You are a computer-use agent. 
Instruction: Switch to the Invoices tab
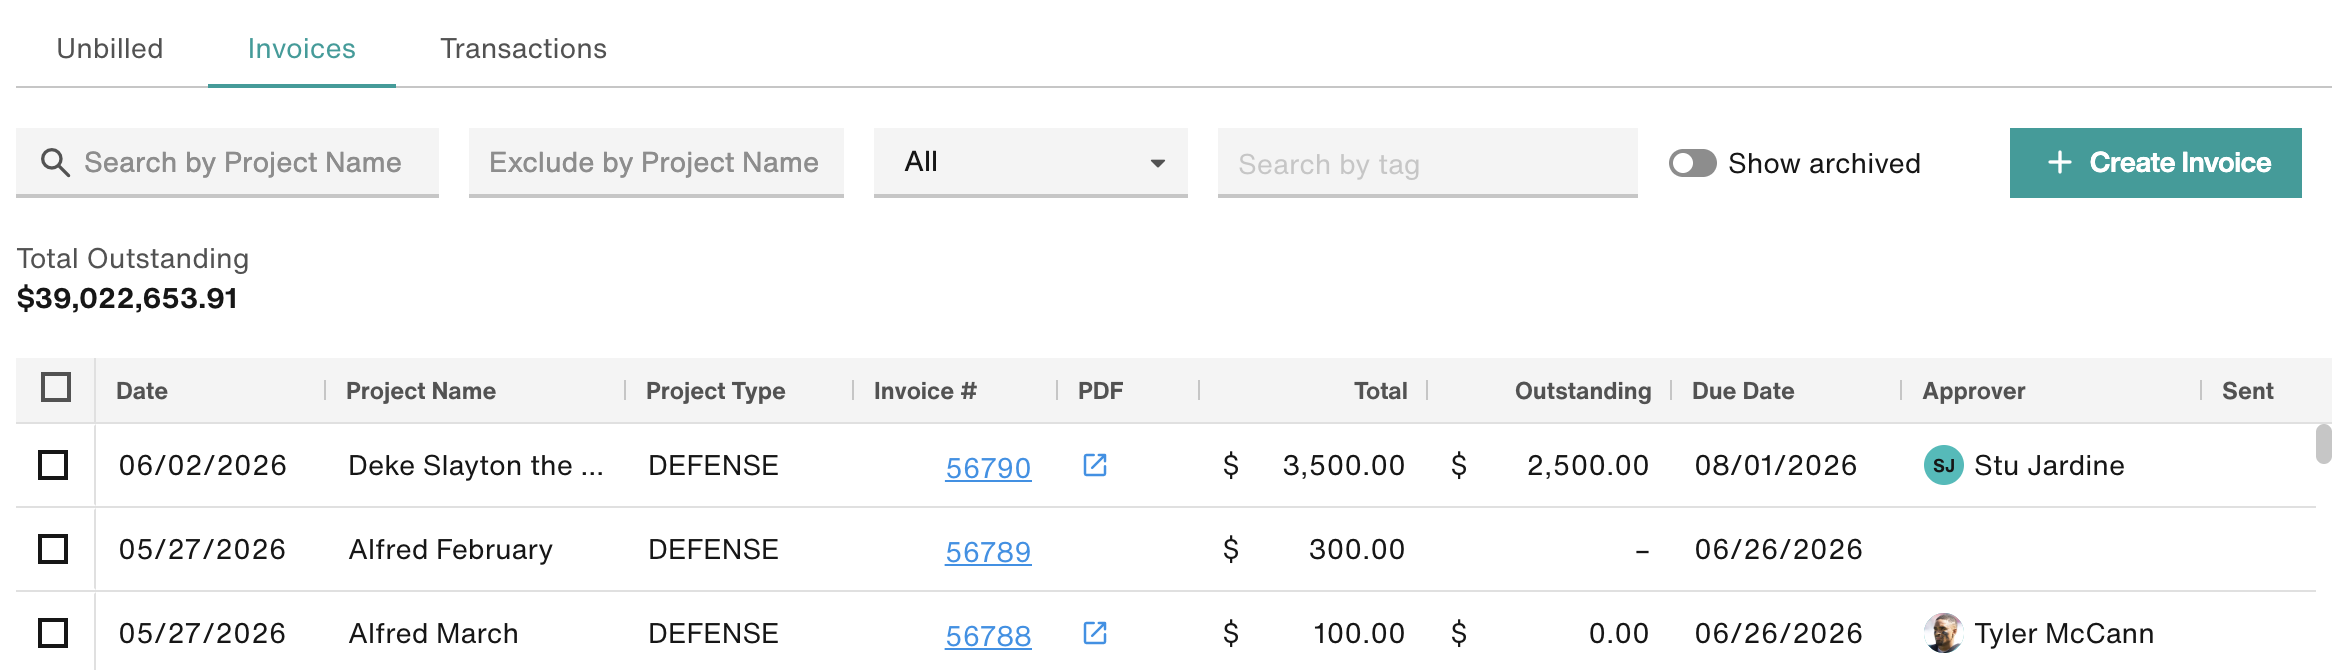301,48
